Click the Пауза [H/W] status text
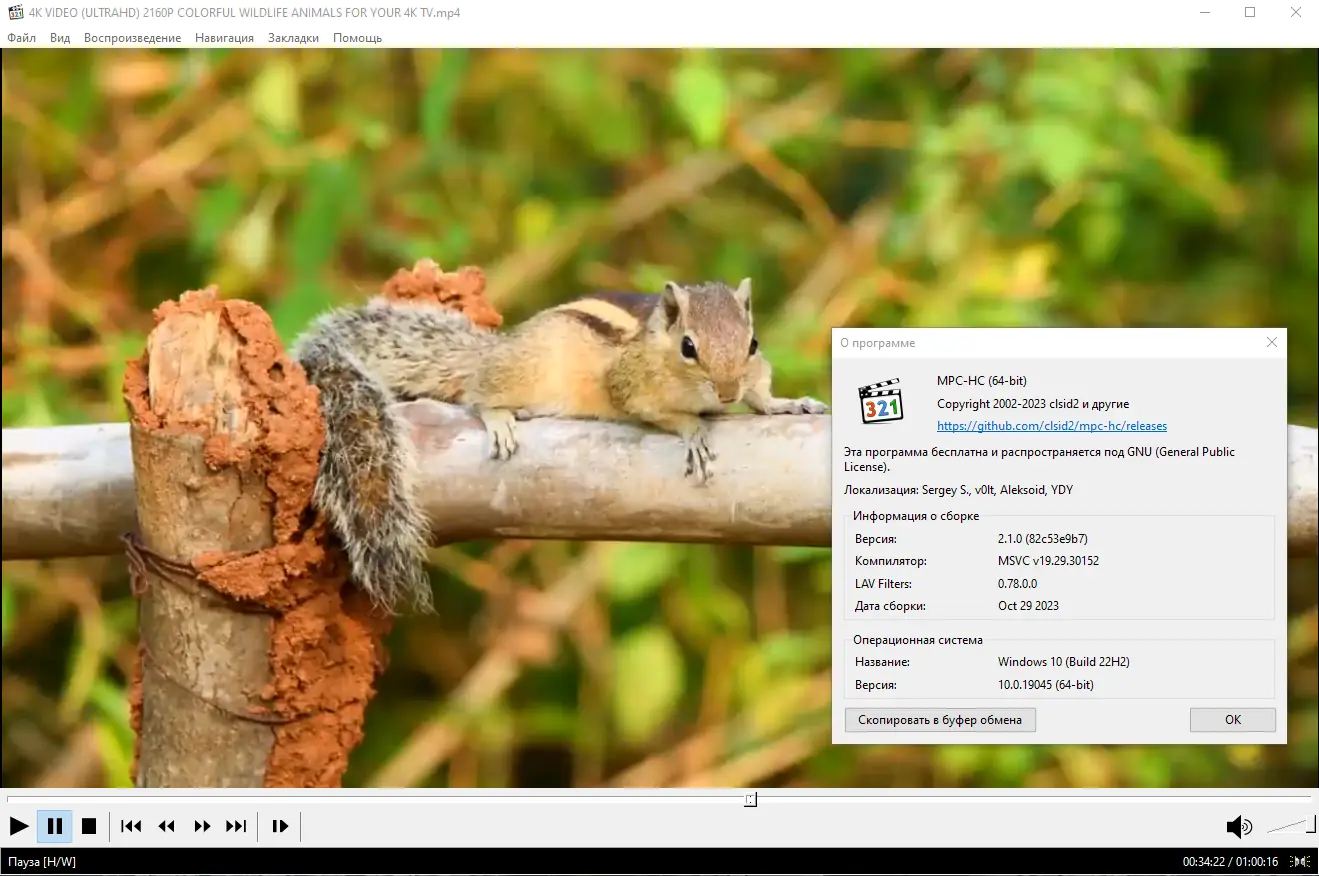1319x876 pixels. (42, 862)
